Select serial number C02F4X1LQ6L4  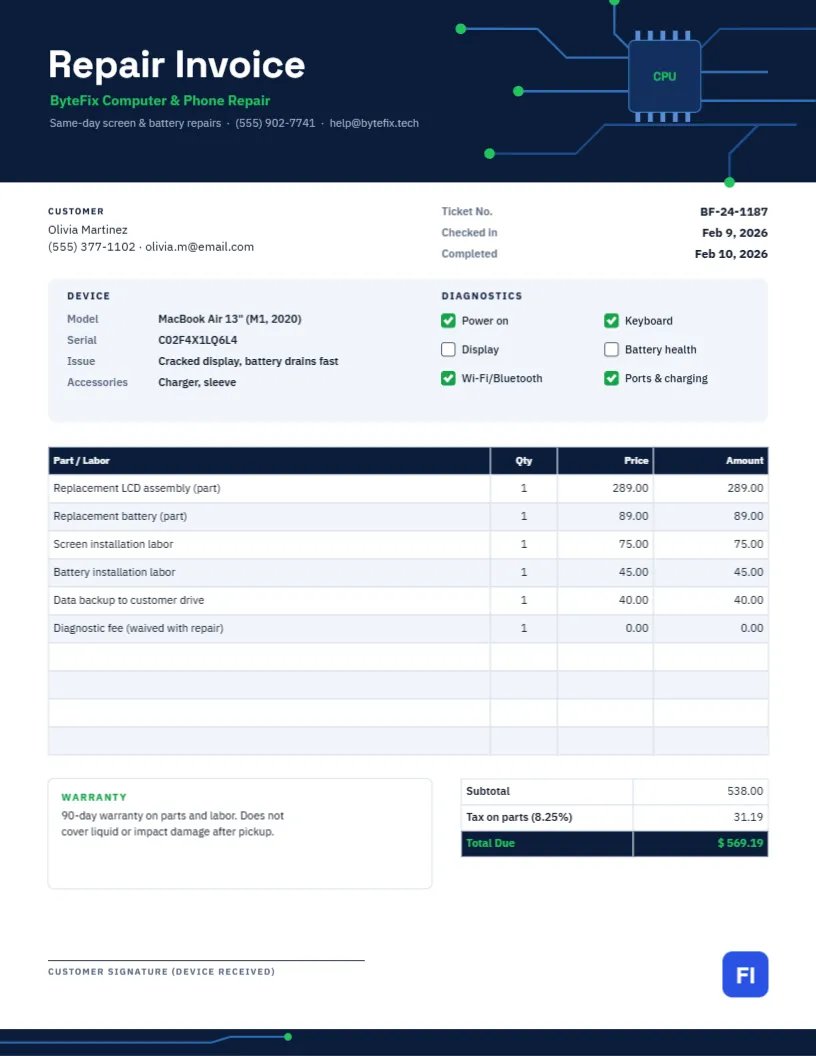[x=198, y=340]
